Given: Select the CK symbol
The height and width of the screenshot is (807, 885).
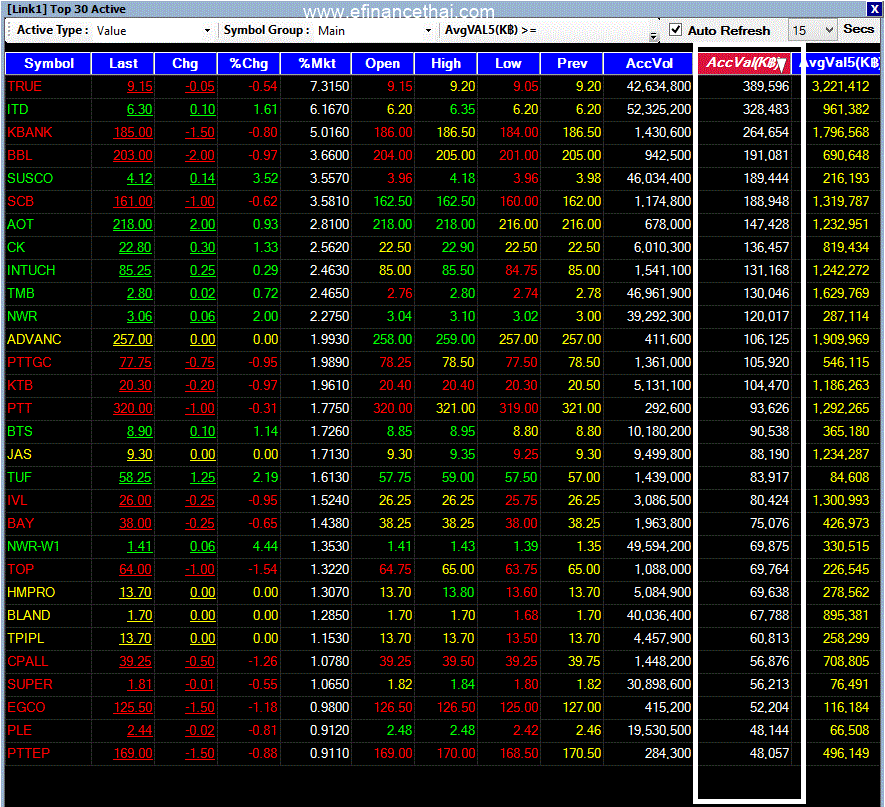Looking at the screenshot, I should pyautogui.click(x=16, y=247).
